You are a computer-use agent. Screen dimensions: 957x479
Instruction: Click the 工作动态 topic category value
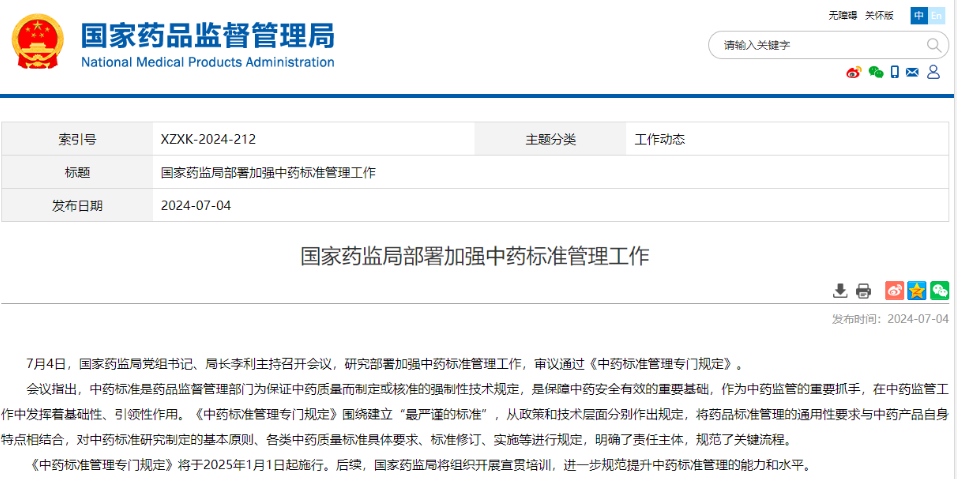[x=660, y=139]
